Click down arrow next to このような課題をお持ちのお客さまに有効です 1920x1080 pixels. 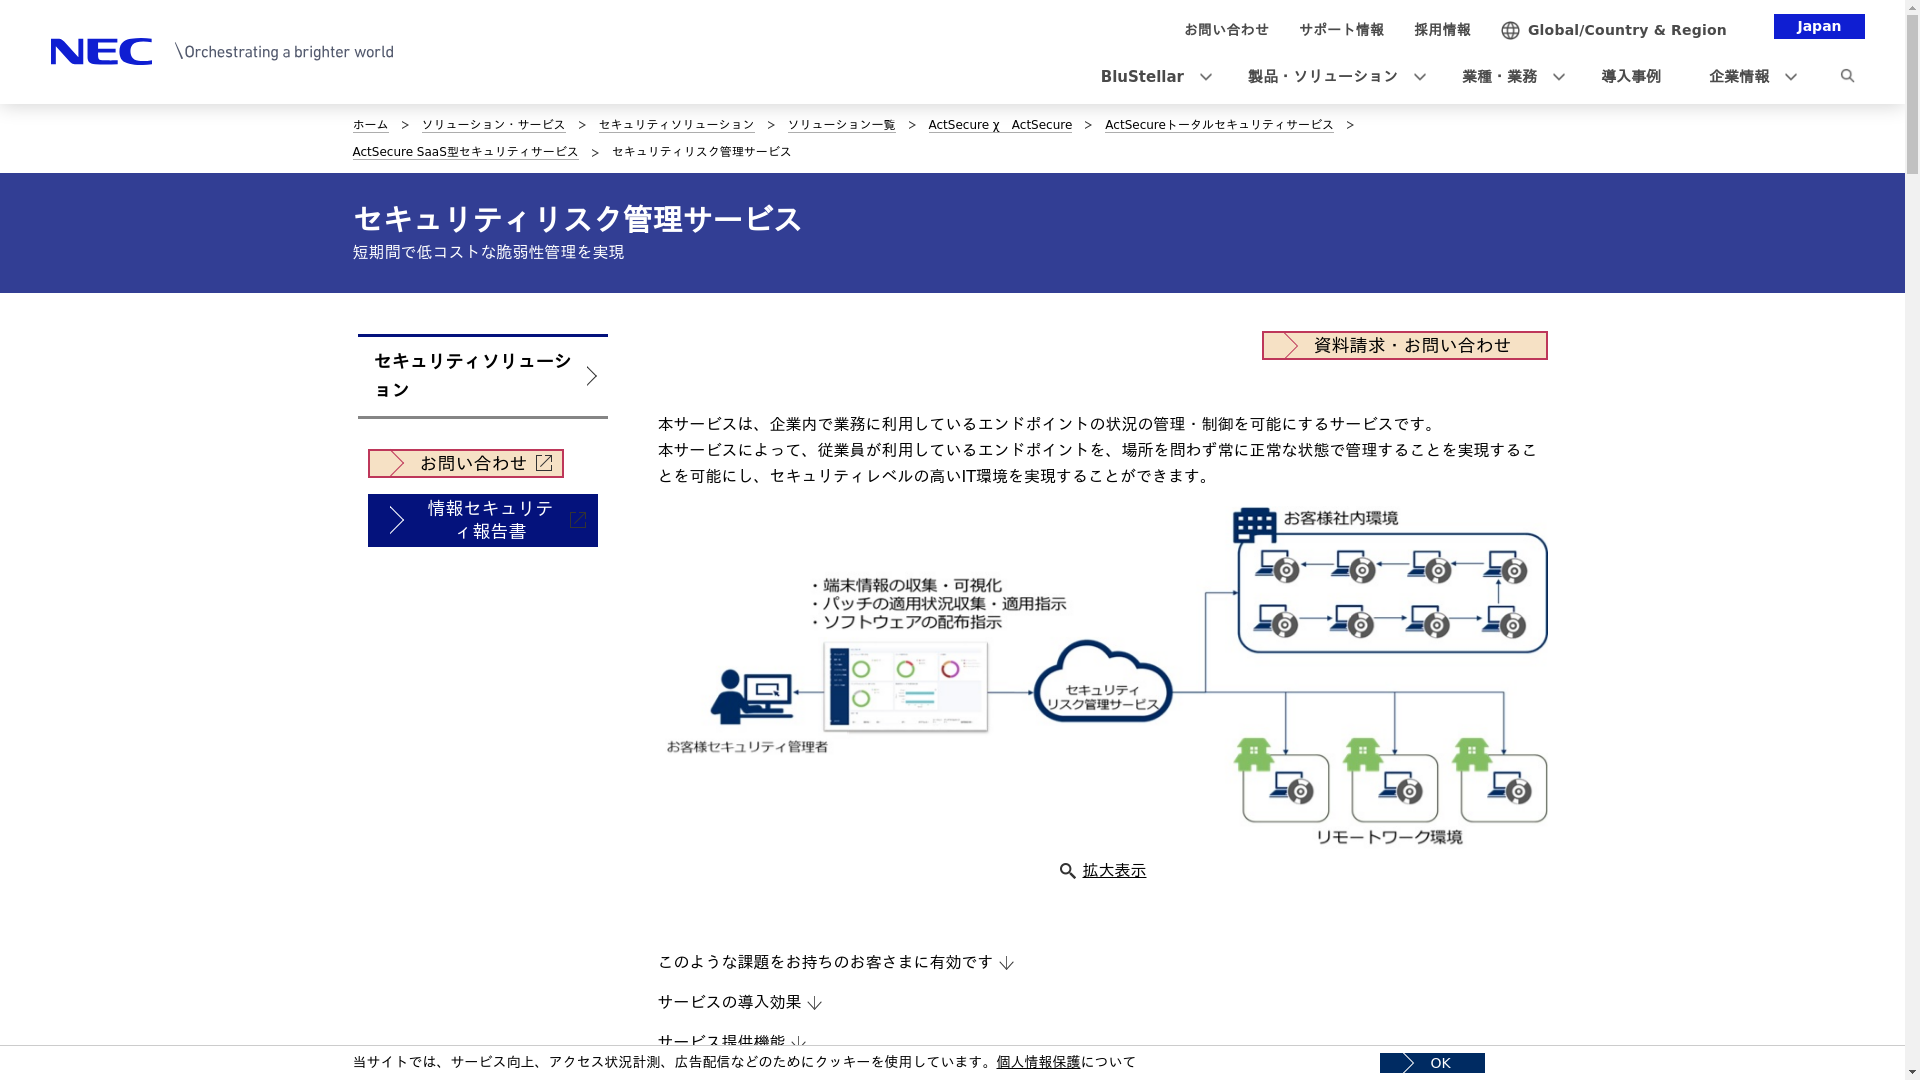pos(1006,963)
